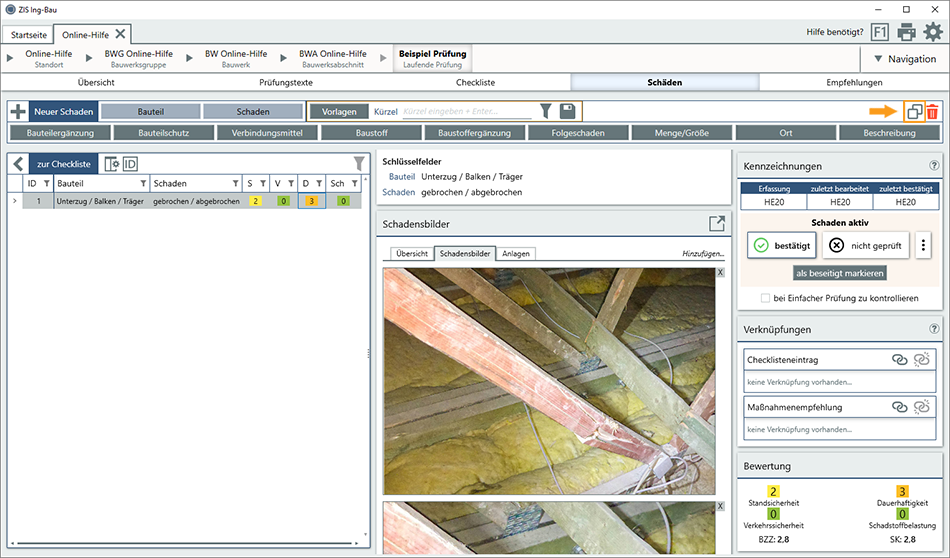Click the BW Online-Hilfe breadcrumb
The height and width of the screenshot is (558, 950).
coord(236,58)
